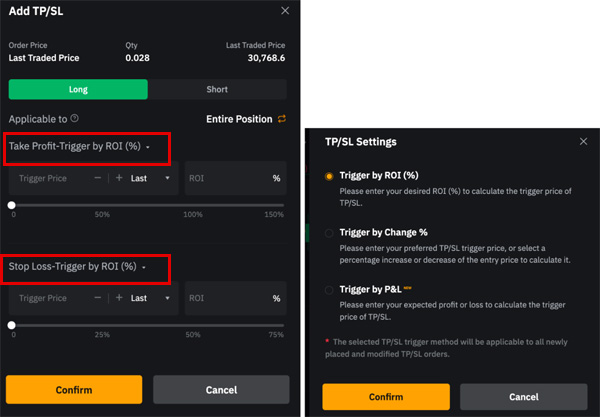This screenshot has width=600, height=417.
Task: Decrease Stop Loss trigger price with minus
Action: [x=98, y=298]
